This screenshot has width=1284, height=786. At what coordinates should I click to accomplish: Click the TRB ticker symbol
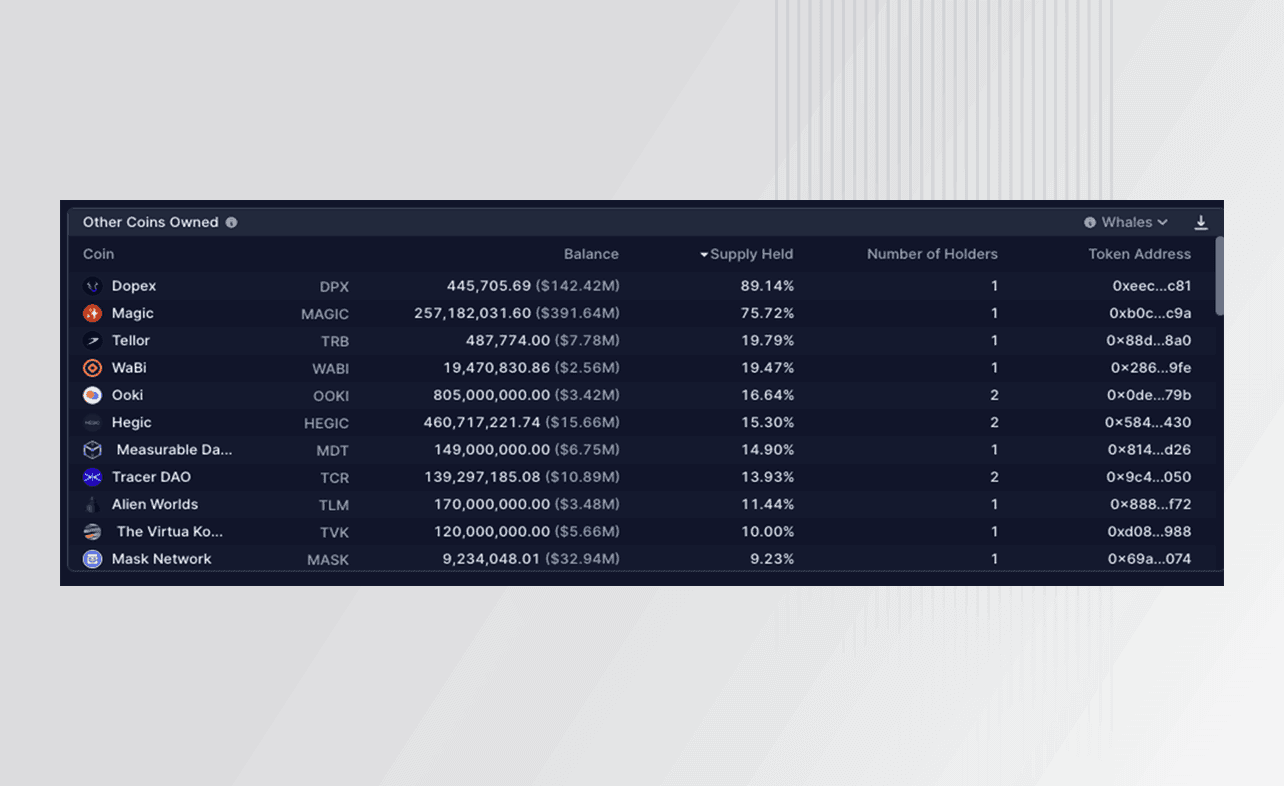335,342
